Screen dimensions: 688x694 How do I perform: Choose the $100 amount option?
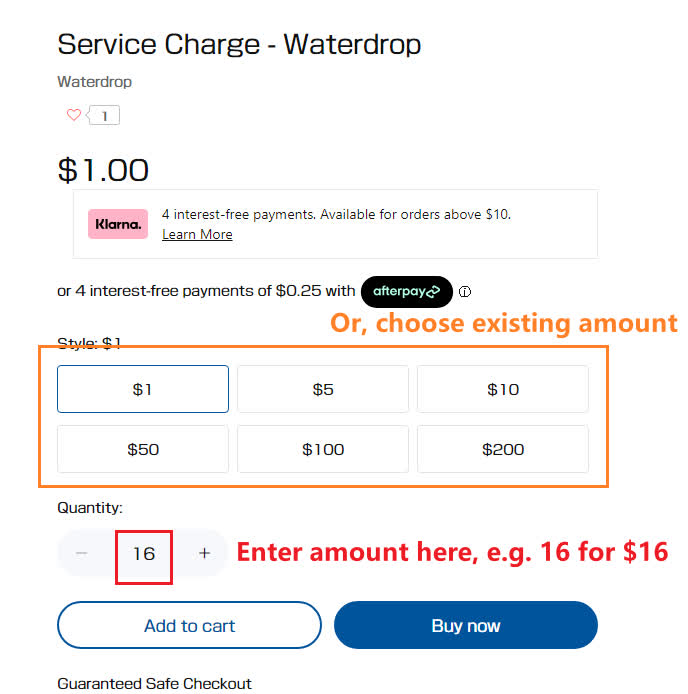click(x=323, y=449)
